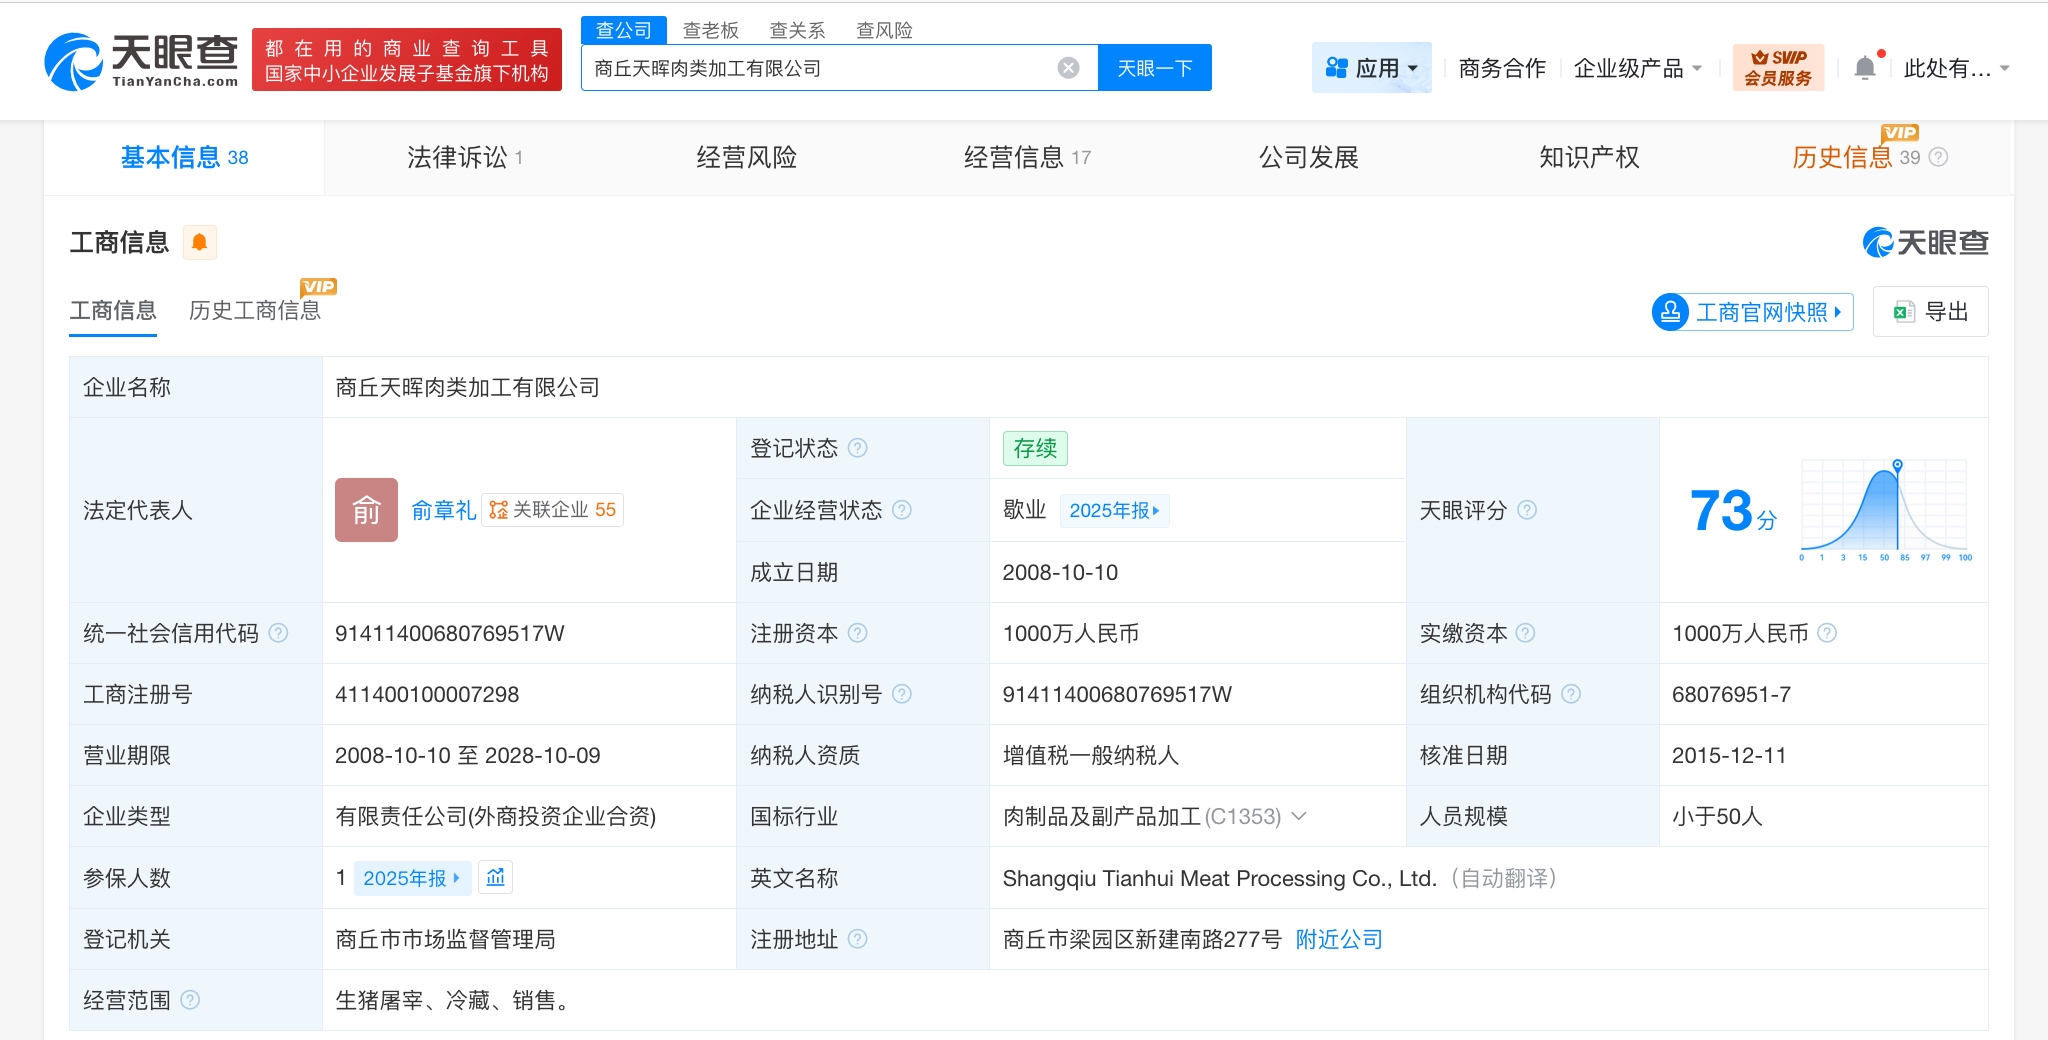Open the user account dropdown 此处有…
Viewport: 2048px width, 1040px height.
click(x=1955, y=68)
